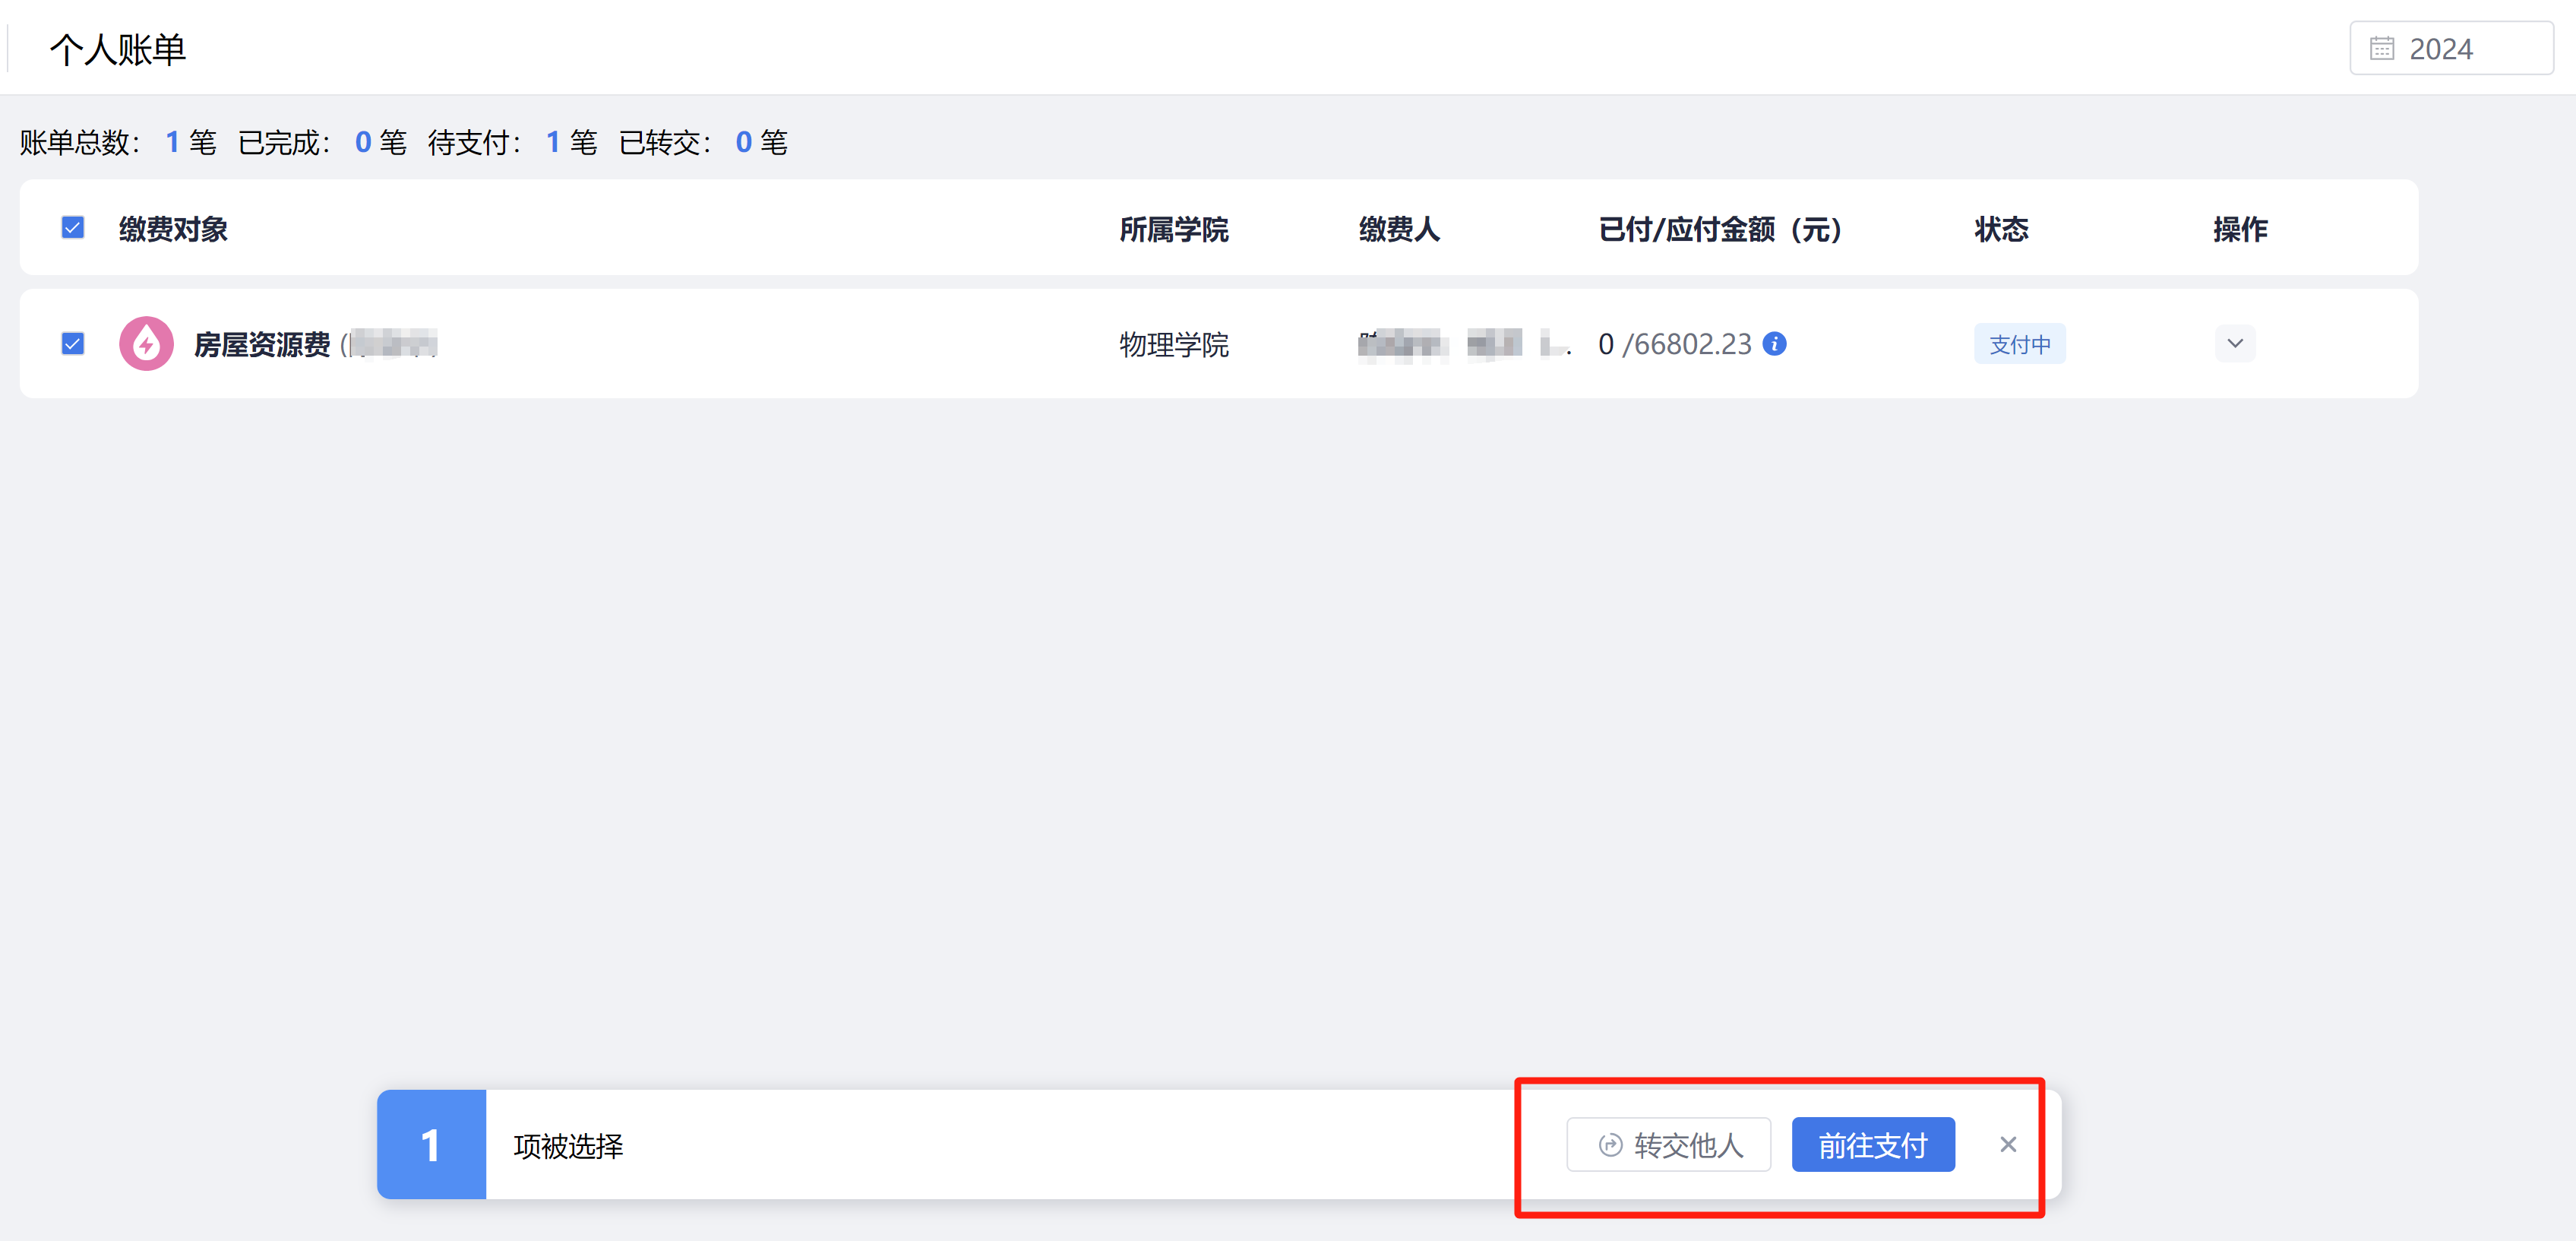Expand the row's 操作 chevron dropdown
The height and width of the screenshot is (1241, 2576).
(2234, 344)
